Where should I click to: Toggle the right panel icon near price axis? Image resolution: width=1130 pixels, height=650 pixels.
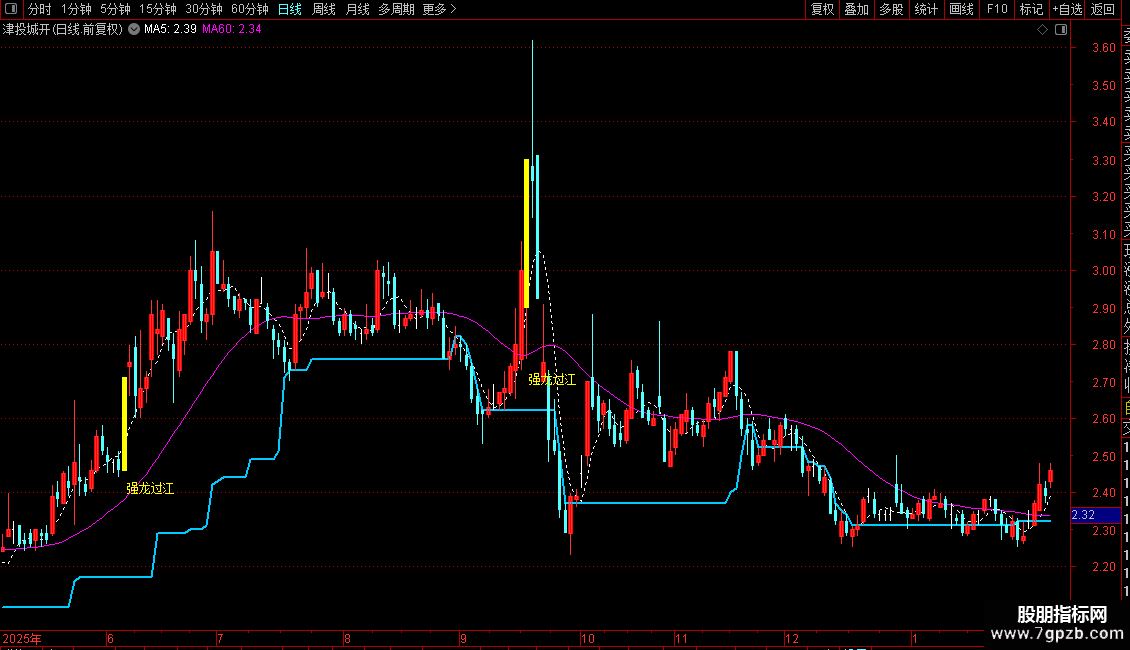pos(1061,30)
